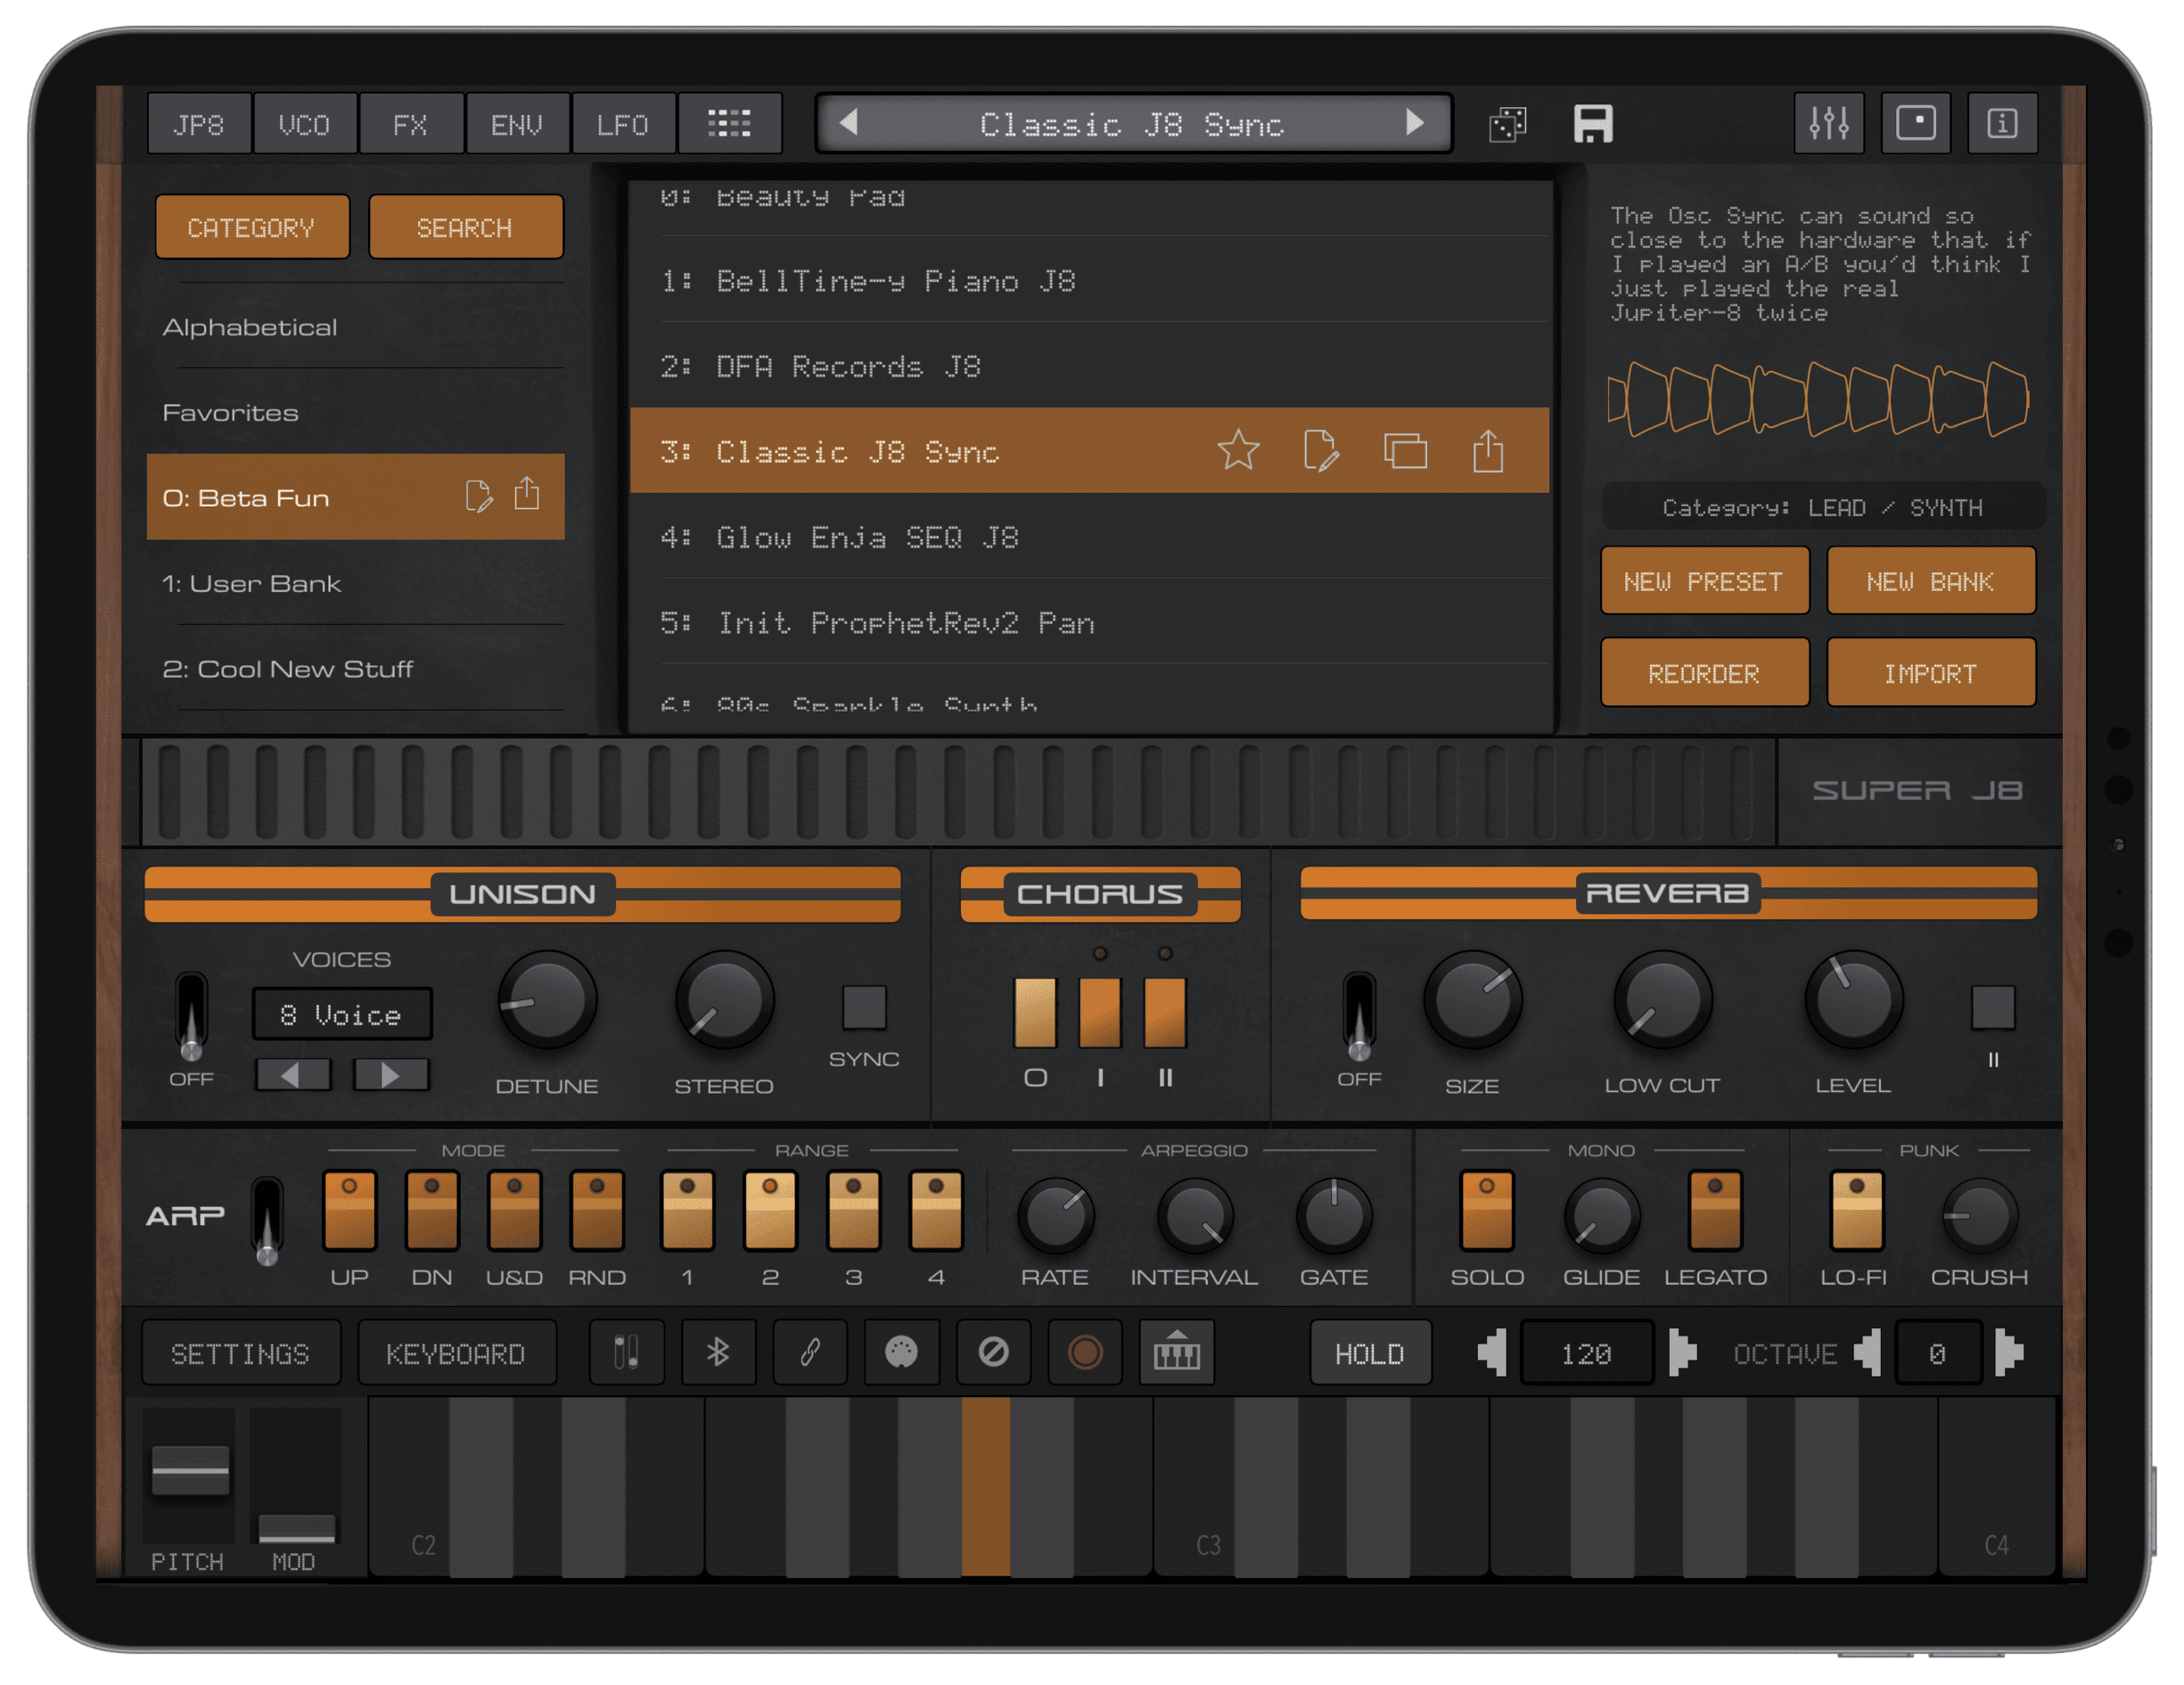
Task: Click the NEW PRESET button
Action: 1704,581
